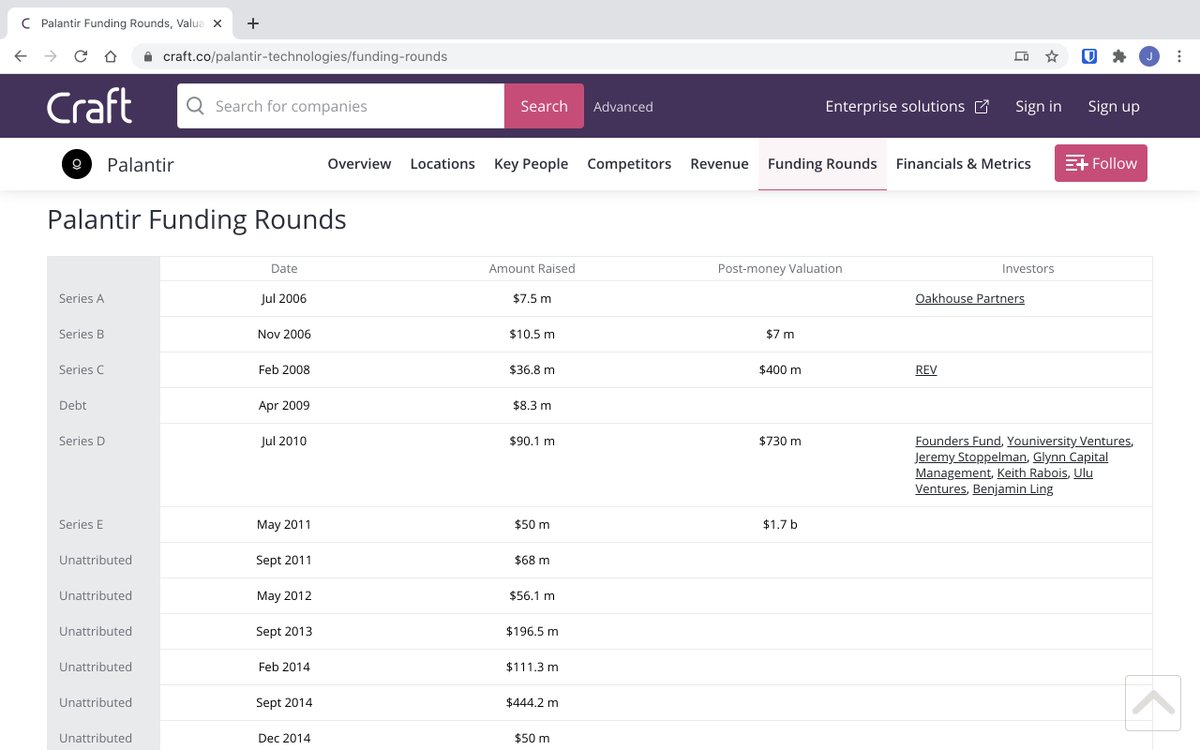Image resolution: width=1200 pixels, height=750 pixels.
Task: Click the browser address bar URL
Action: pos(306,57)
